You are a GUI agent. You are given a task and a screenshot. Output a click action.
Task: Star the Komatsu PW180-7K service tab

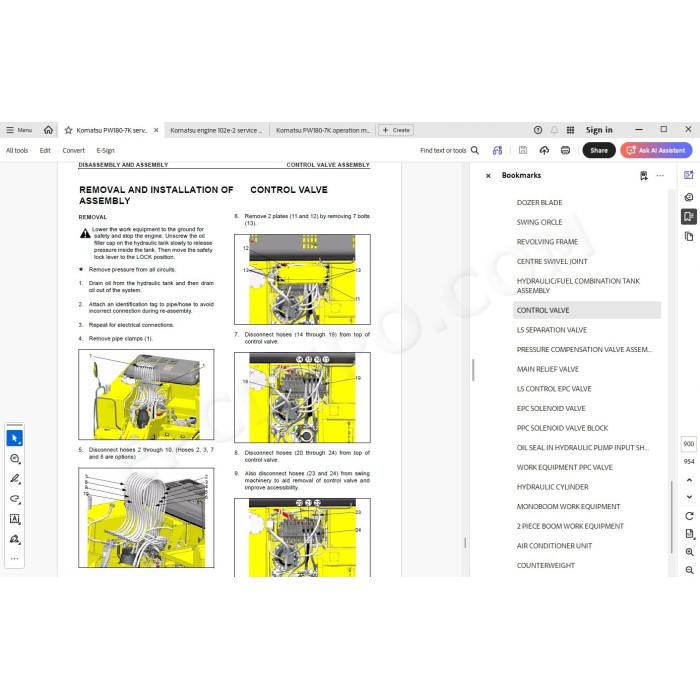[68, 130]
